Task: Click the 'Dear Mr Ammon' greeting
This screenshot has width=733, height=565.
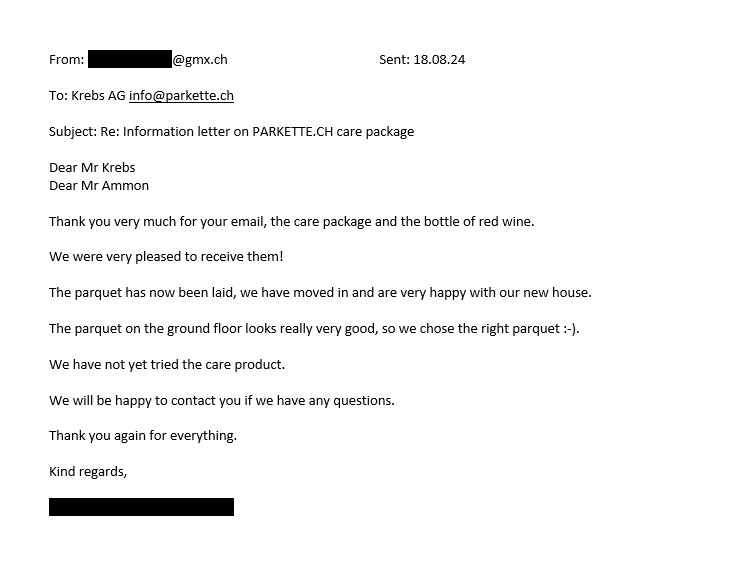Action: (x=99, y=186)
